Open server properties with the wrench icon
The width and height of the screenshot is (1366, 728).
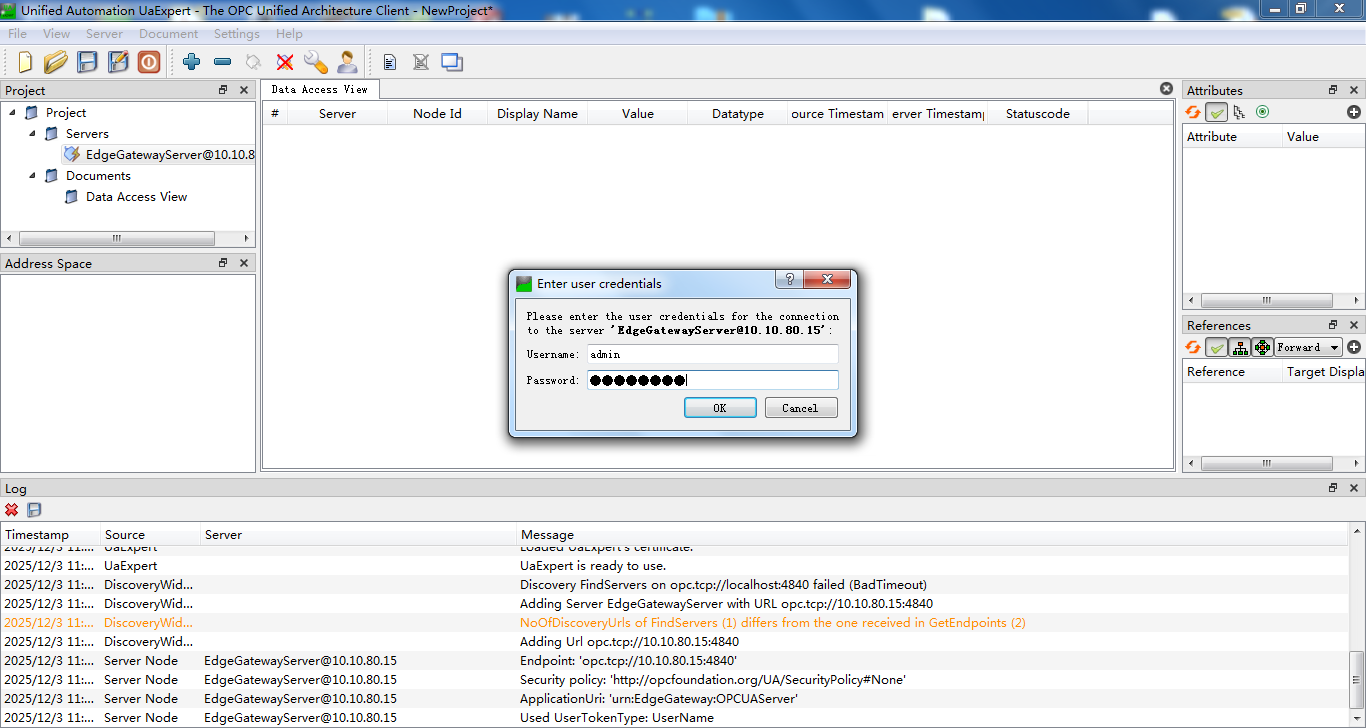[x=316, y=62]
